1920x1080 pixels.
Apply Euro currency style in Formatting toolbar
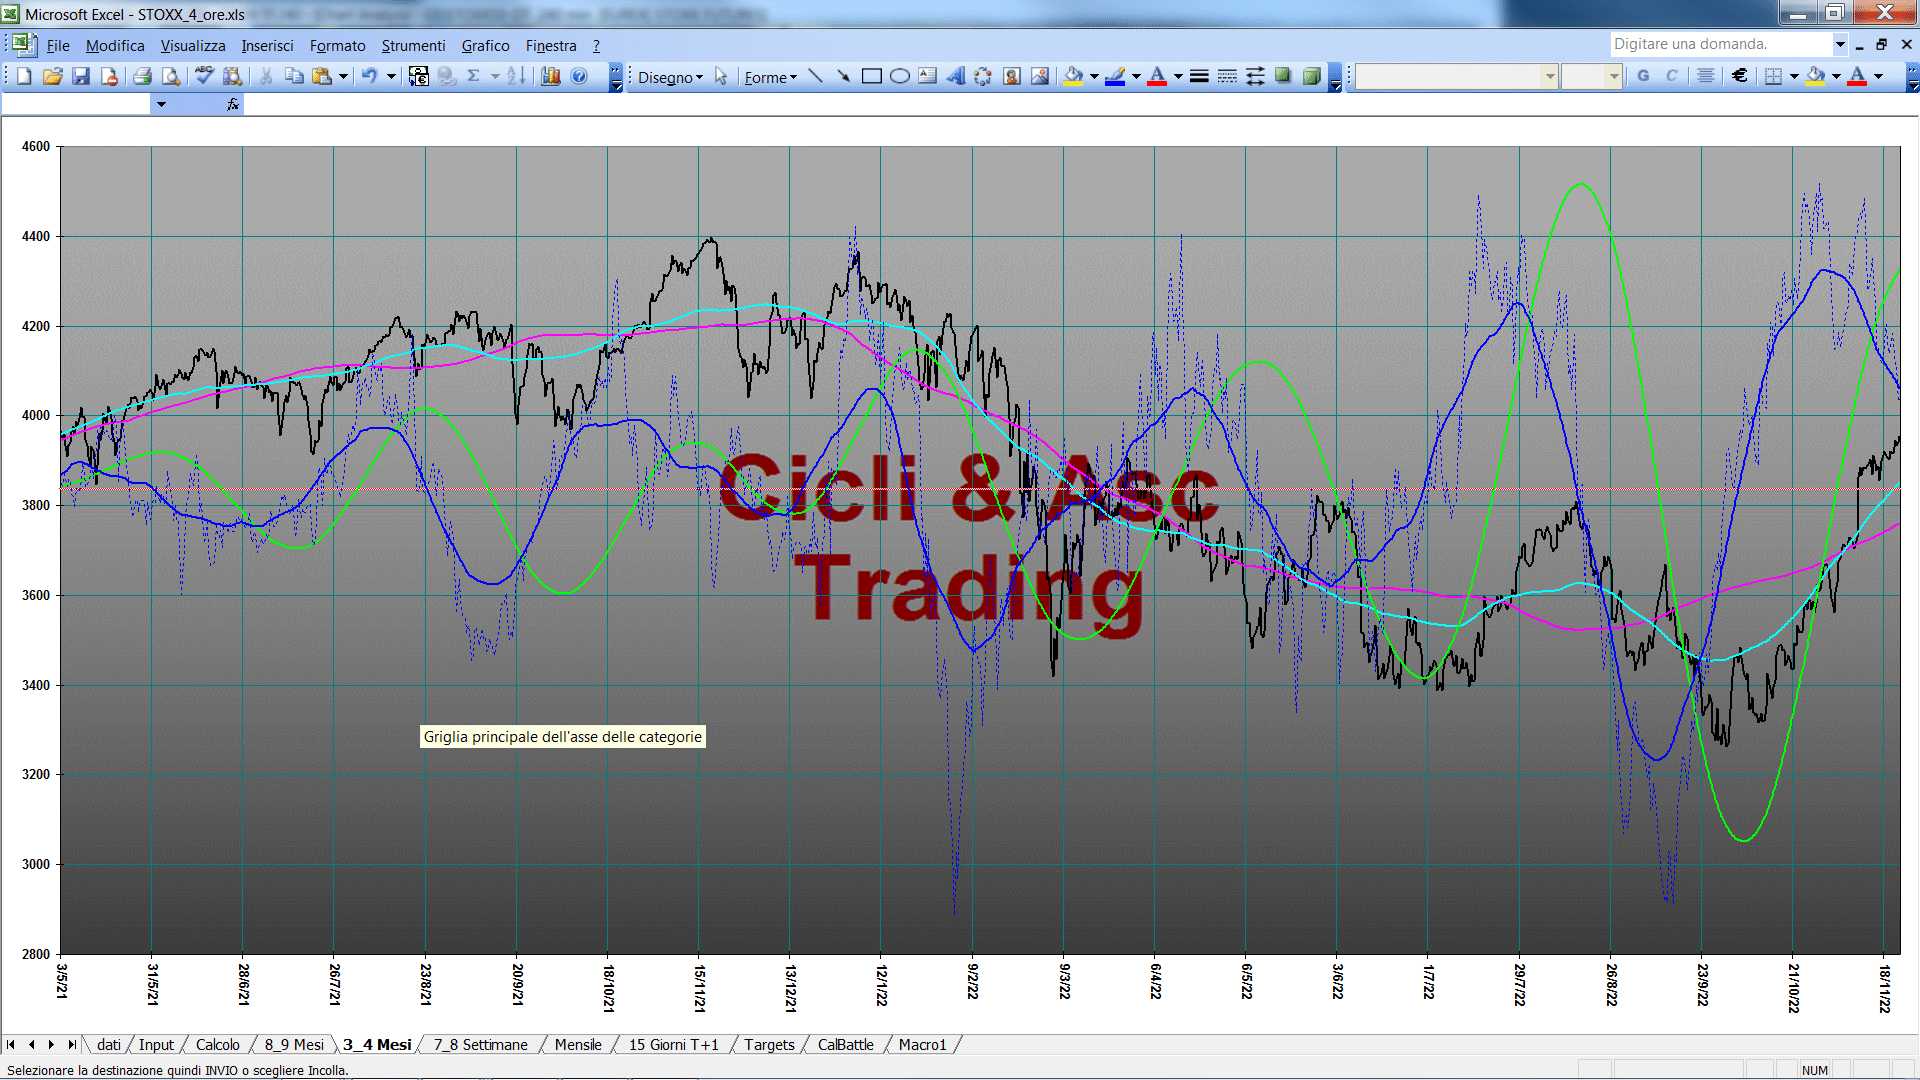1740,76
